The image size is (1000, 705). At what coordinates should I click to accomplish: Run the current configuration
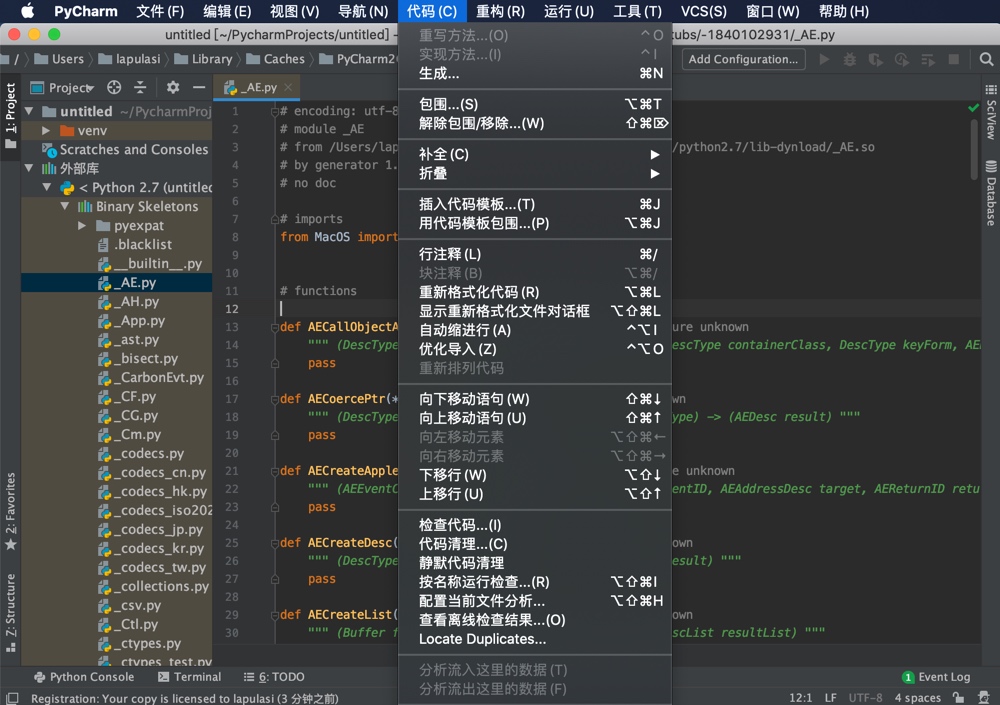(826, 59)
